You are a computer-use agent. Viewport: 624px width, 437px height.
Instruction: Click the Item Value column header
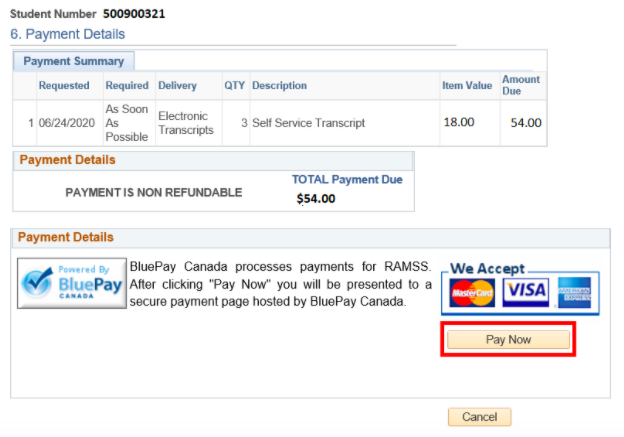click(x=467, y=86)
